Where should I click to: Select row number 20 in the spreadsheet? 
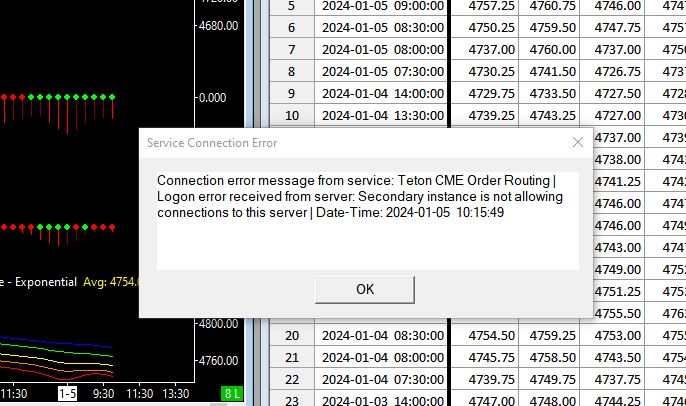click(292, 335)
